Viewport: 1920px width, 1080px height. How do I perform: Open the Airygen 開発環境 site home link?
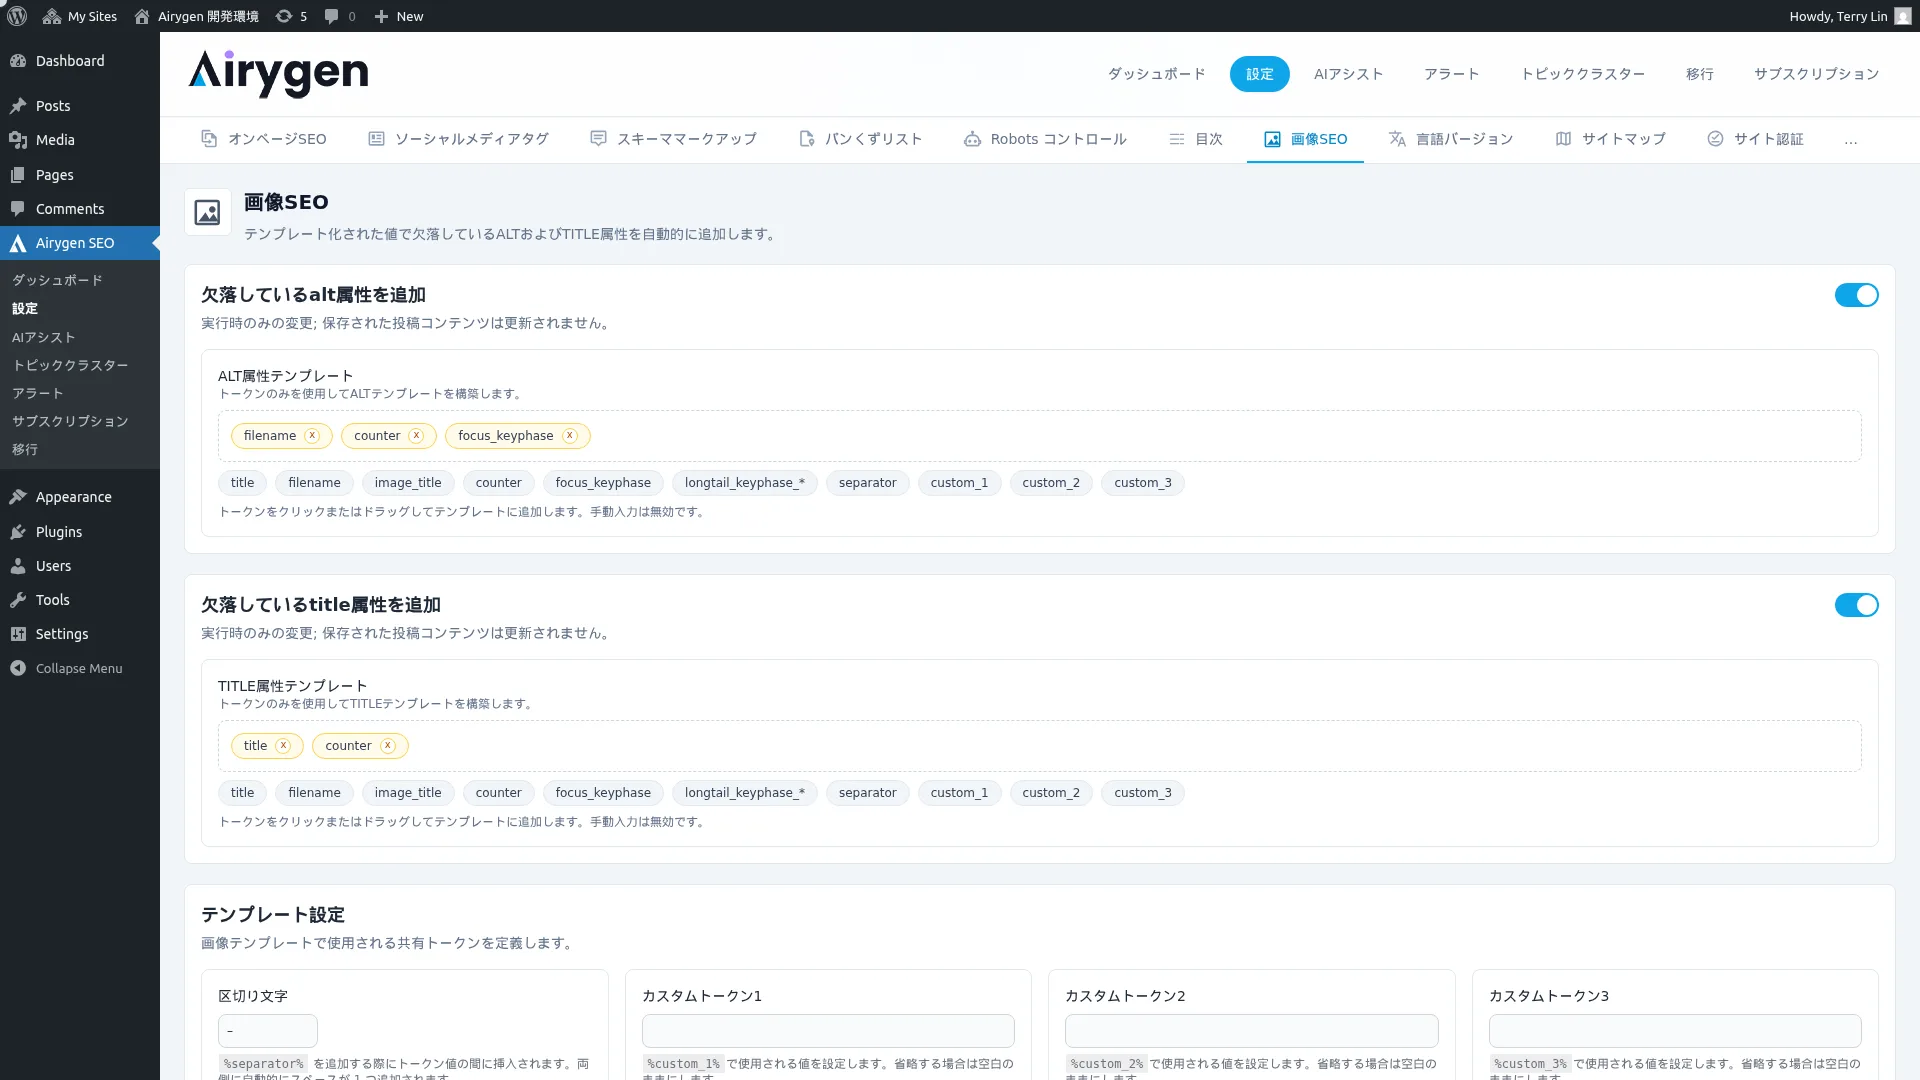click(x=196, y=16)
